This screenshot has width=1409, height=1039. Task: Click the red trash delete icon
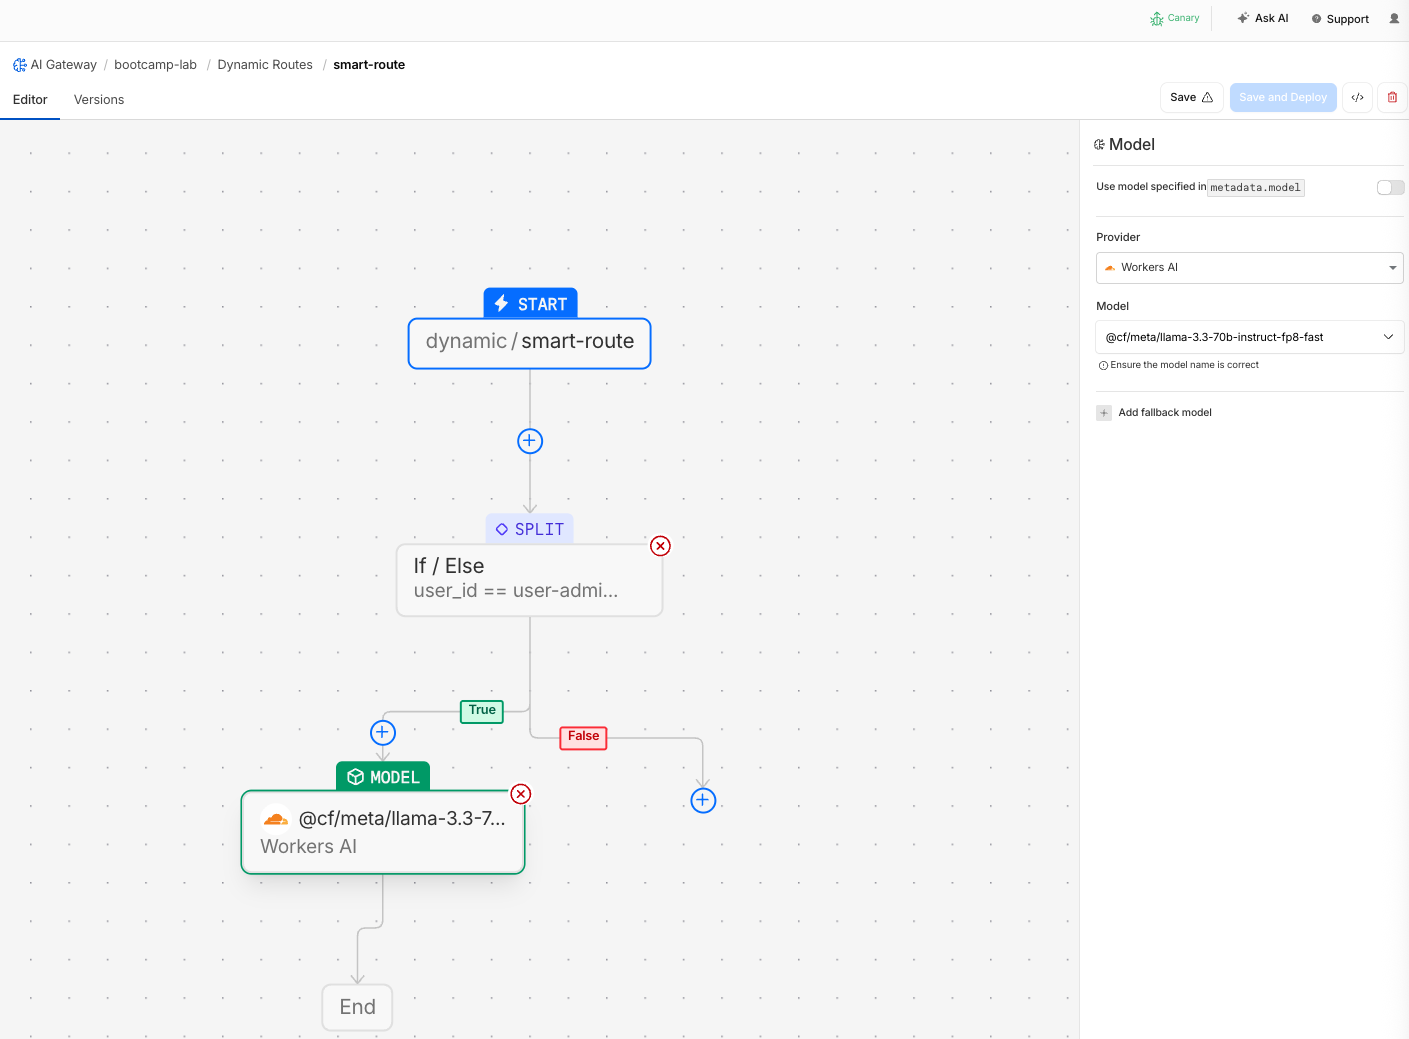pyautogui.click(x=1392, y=97)
